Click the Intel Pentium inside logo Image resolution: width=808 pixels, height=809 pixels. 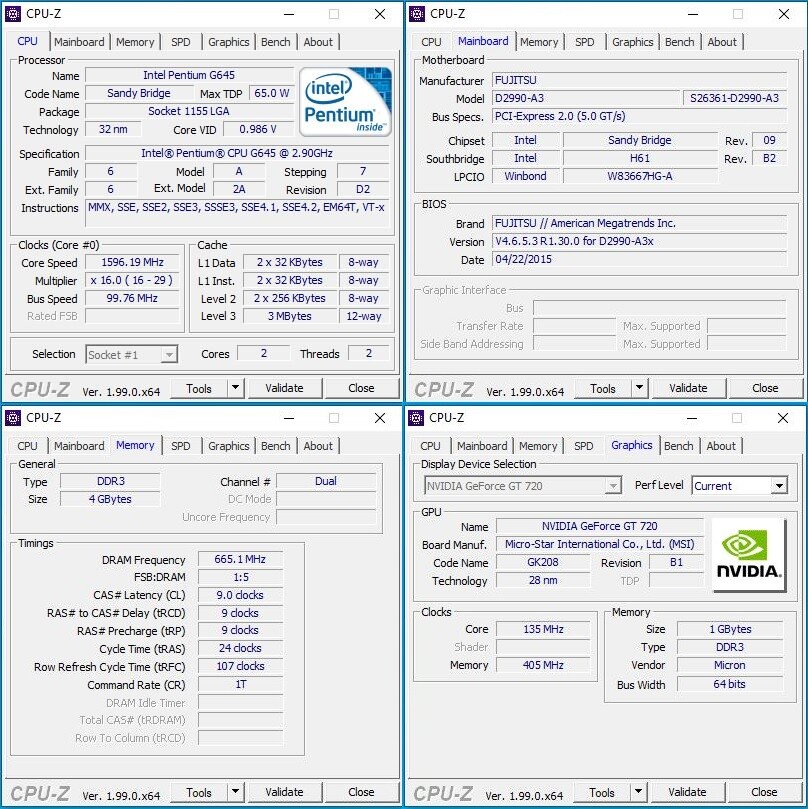coord(345,102)
